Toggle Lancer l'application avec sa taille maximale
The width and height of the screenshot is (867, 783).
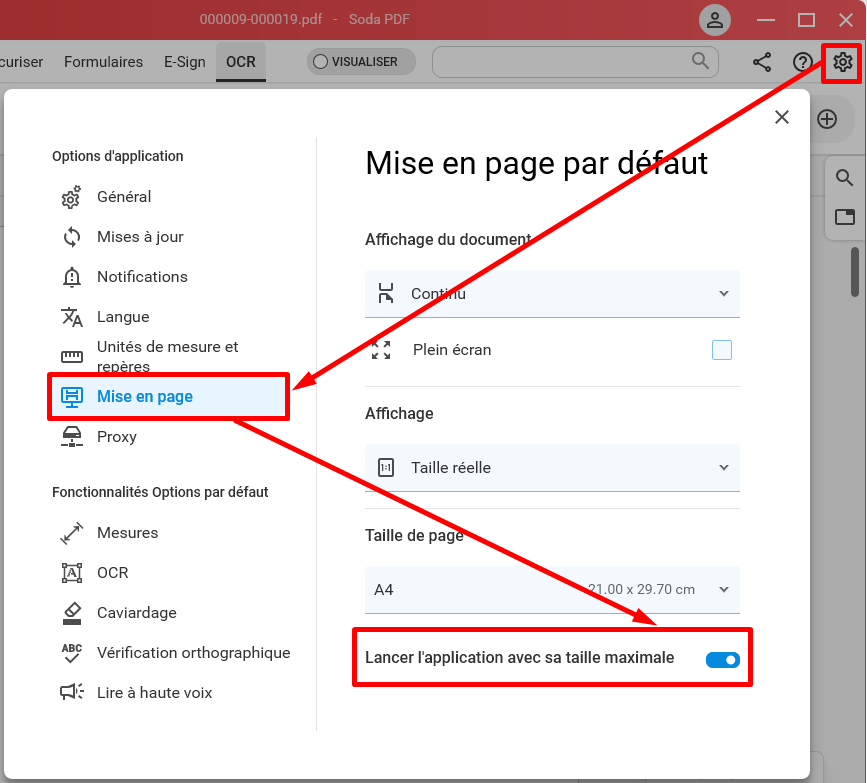[722, 660]
